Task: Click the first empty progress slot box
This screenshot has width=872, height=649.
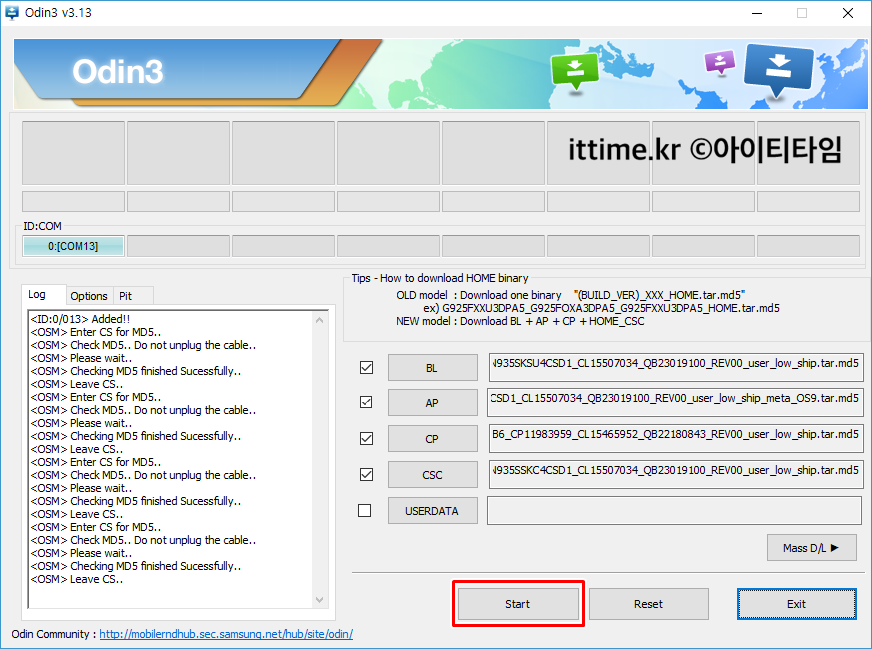Action: pos(73,152)
